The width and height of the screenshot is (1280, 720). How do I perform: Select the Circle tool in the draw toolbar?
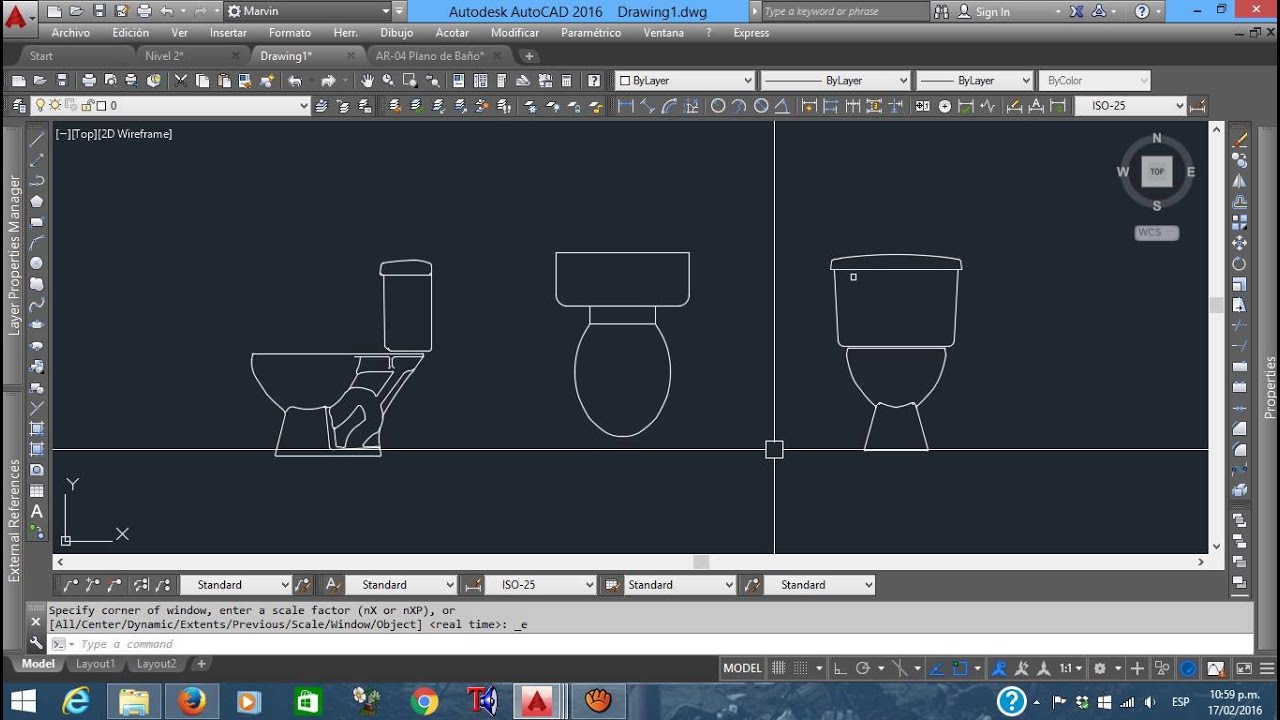37,263
